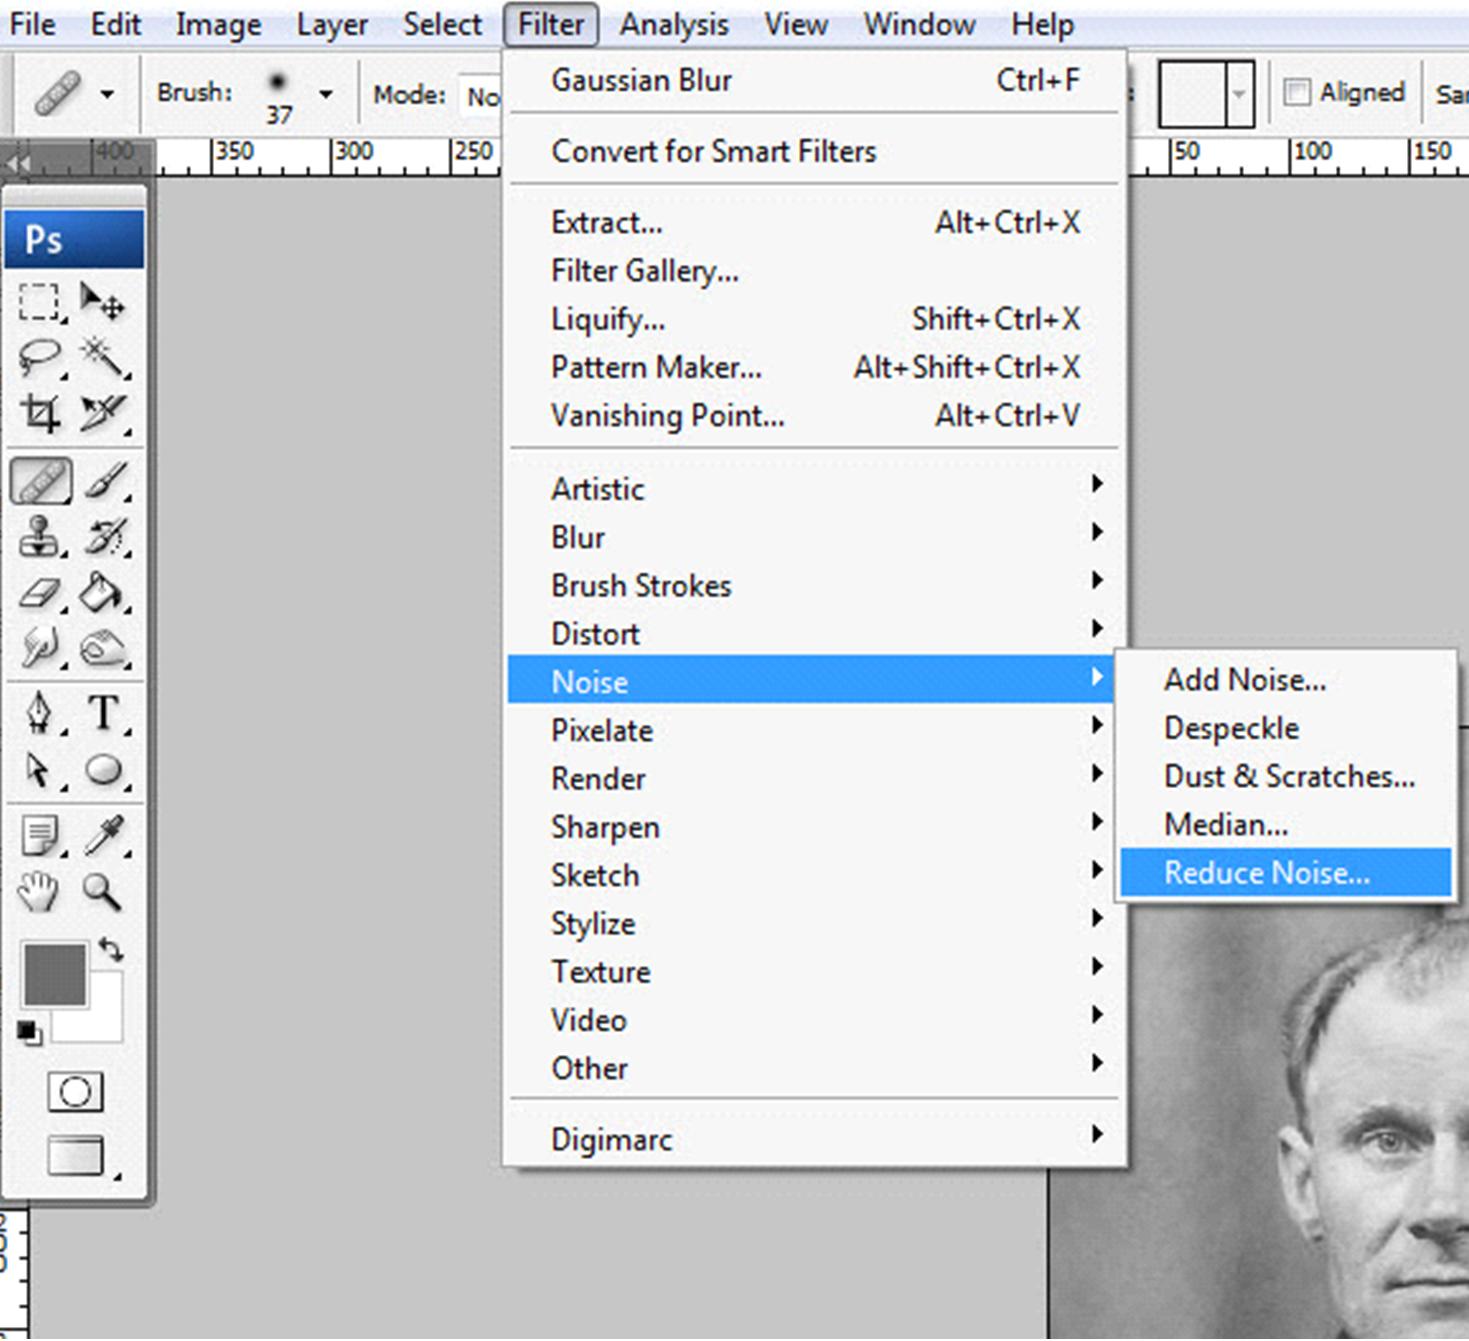Click the gray foreground color swatch

[x=54, y=974]
